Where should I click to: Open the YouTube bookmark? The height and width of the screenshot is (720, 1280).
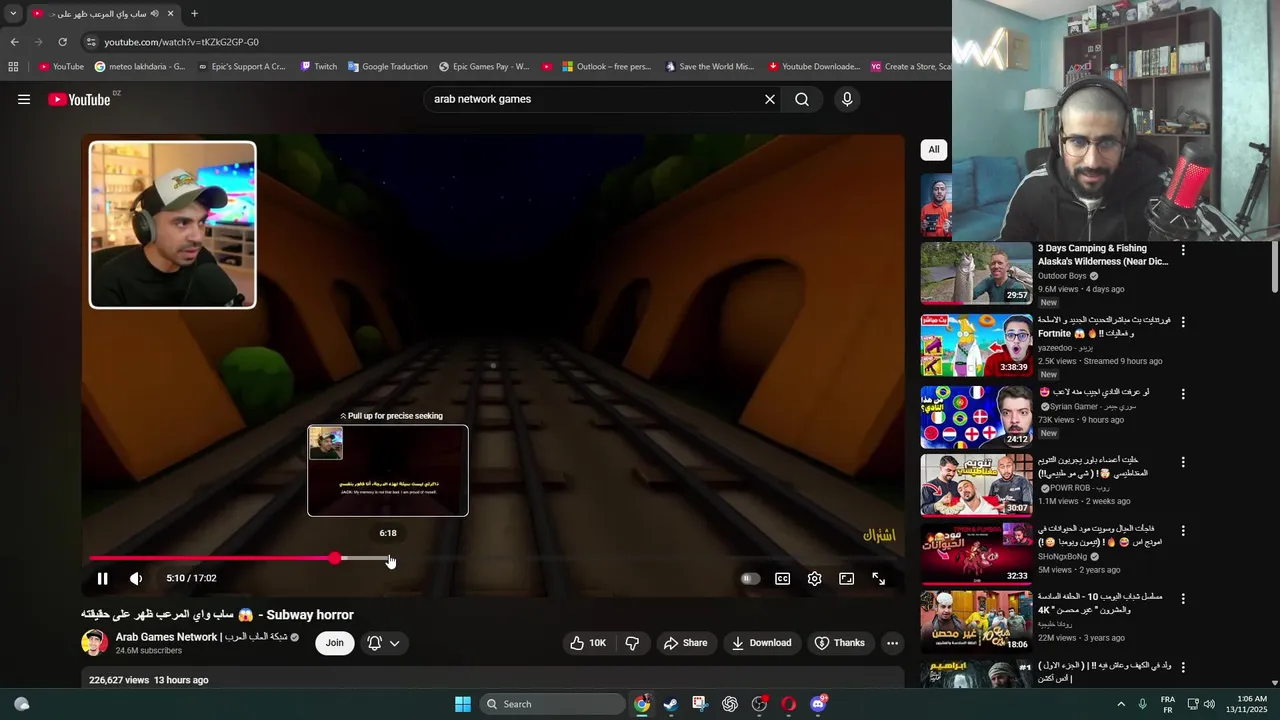click(61, 67)
